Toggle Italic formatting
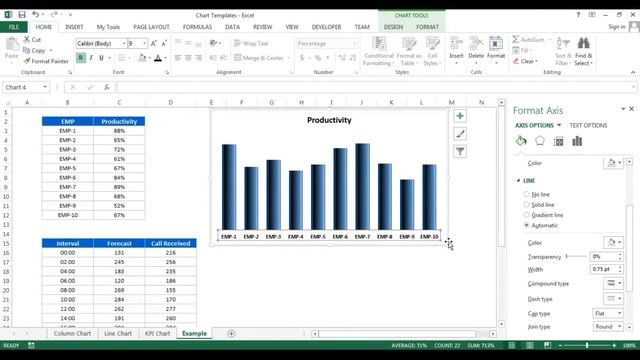640x360 pixels. click(x=91, y=58)
